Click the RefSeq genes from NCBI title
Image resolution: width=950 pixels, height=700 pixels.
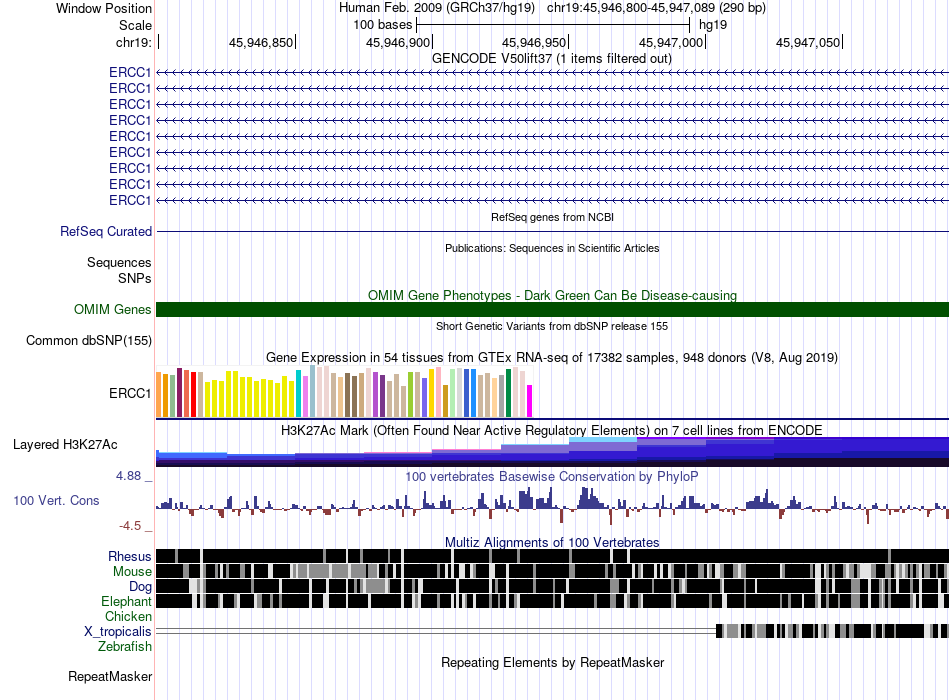pyautogui.click(x=552, y=217)
